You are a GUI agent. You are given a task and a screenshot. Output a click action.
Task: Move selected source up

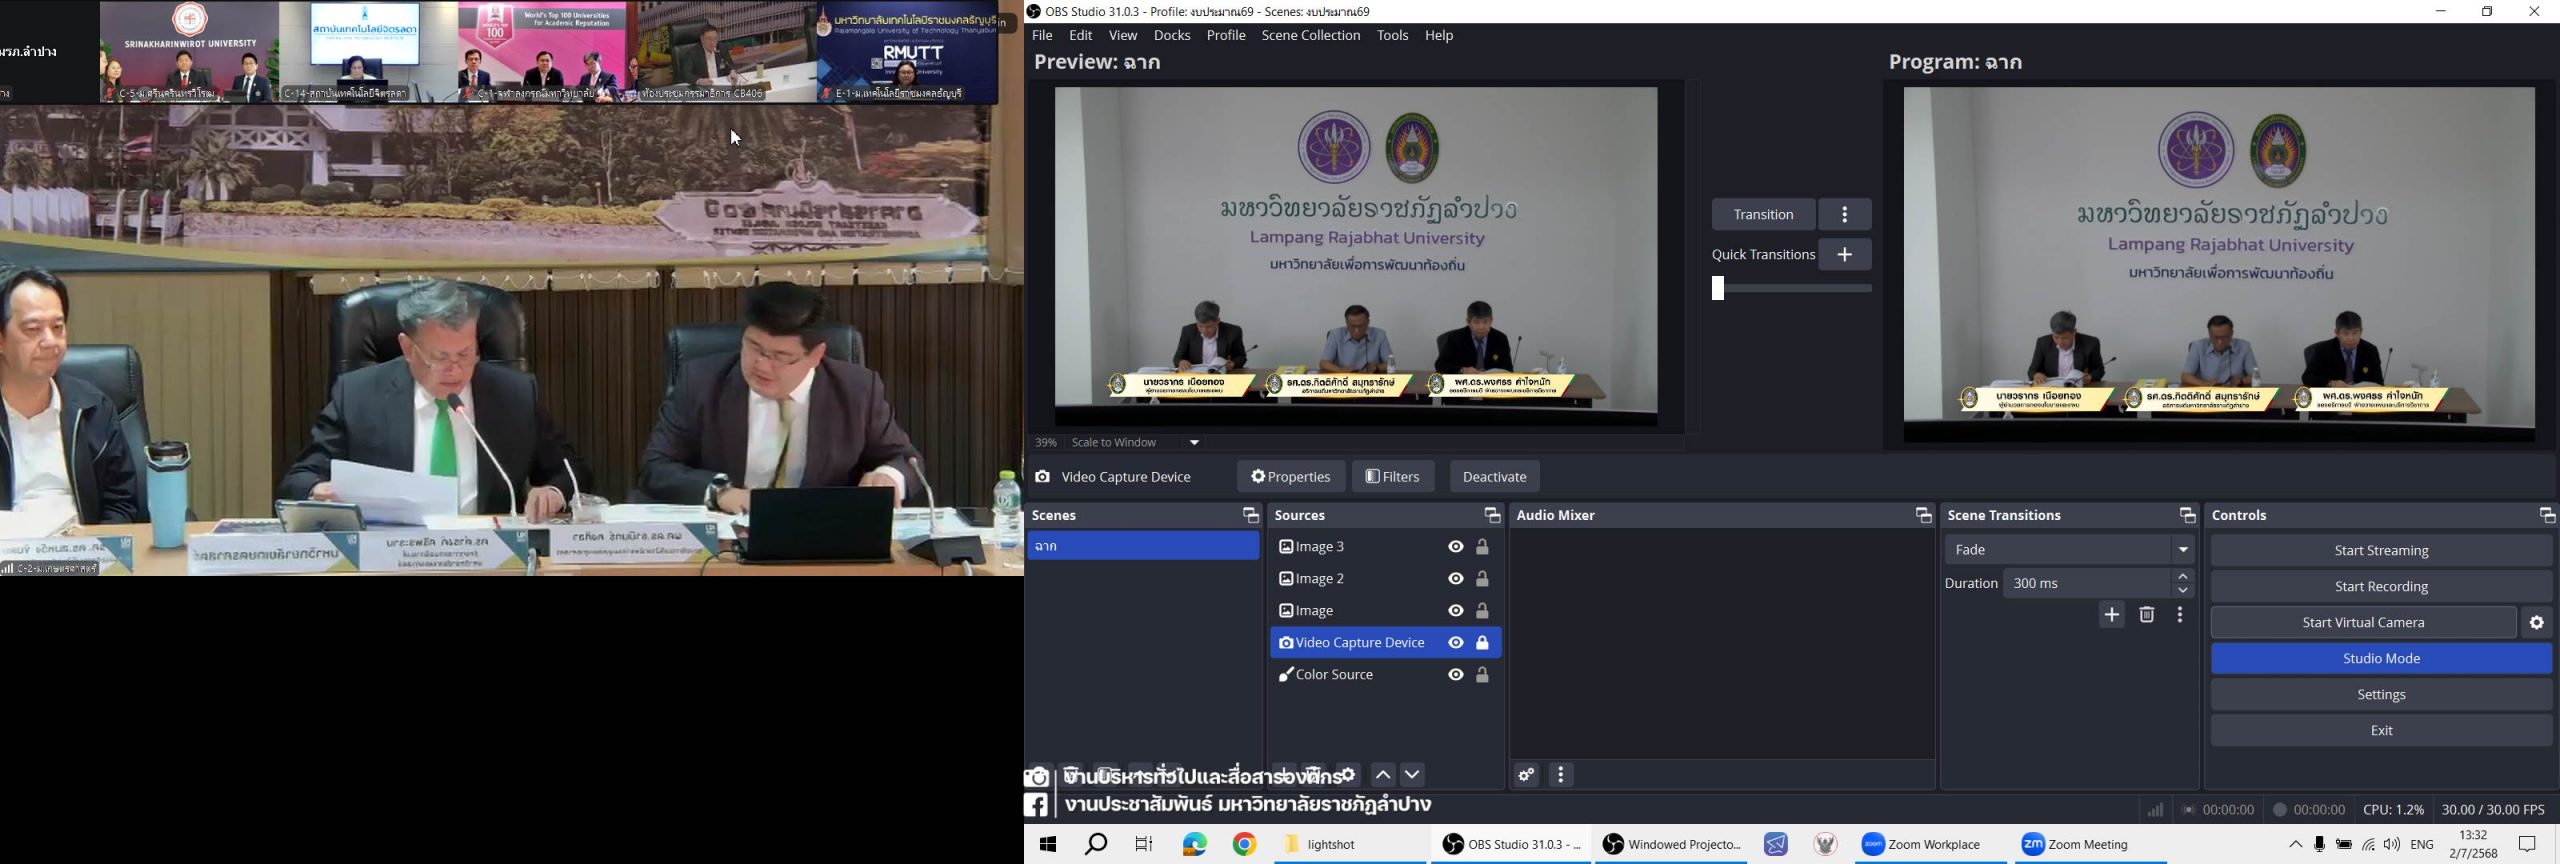pyautogui.click(x=1382, y=775)
